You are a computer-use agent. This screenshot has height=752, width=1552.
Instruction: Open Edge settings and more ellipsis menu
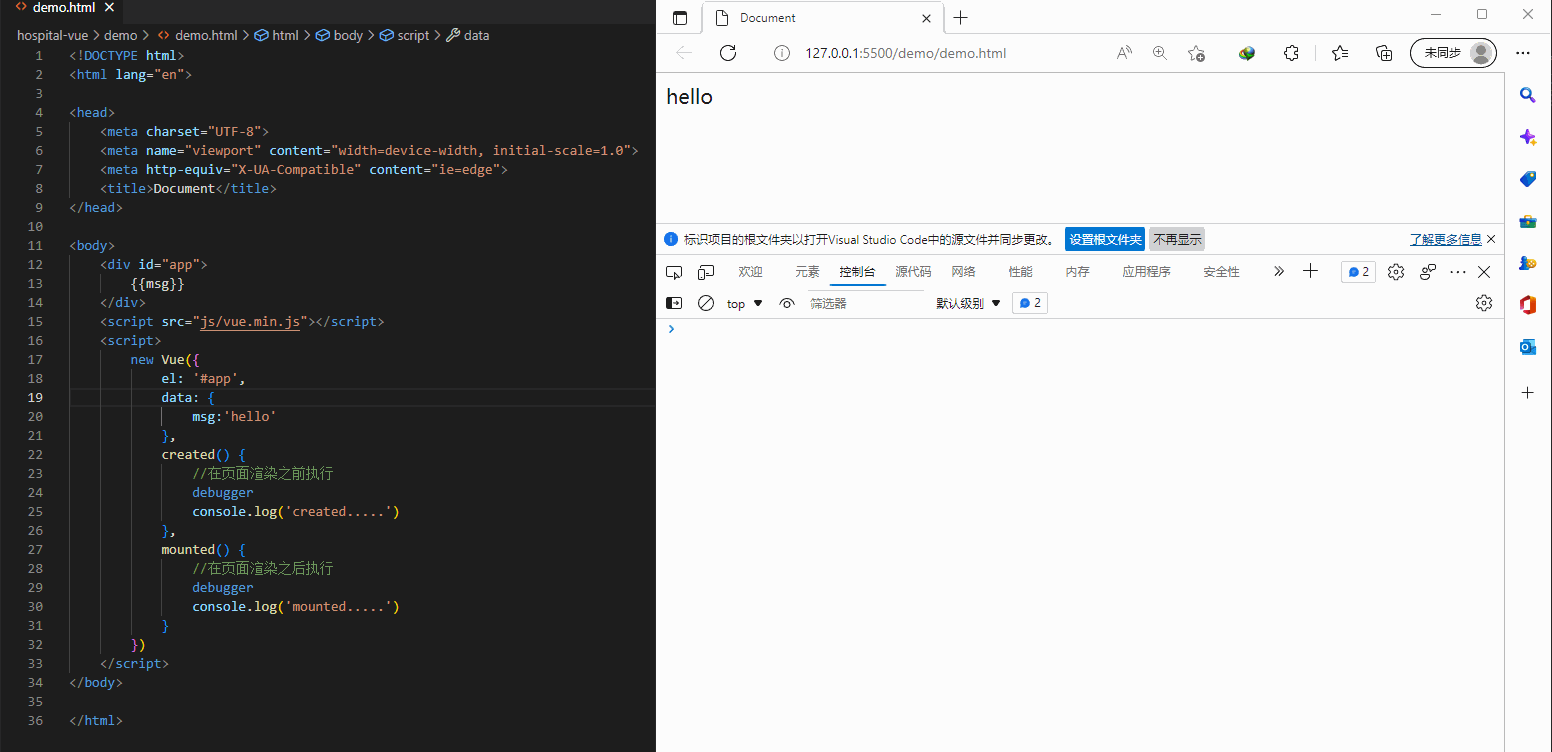[x=1523, y=53]
